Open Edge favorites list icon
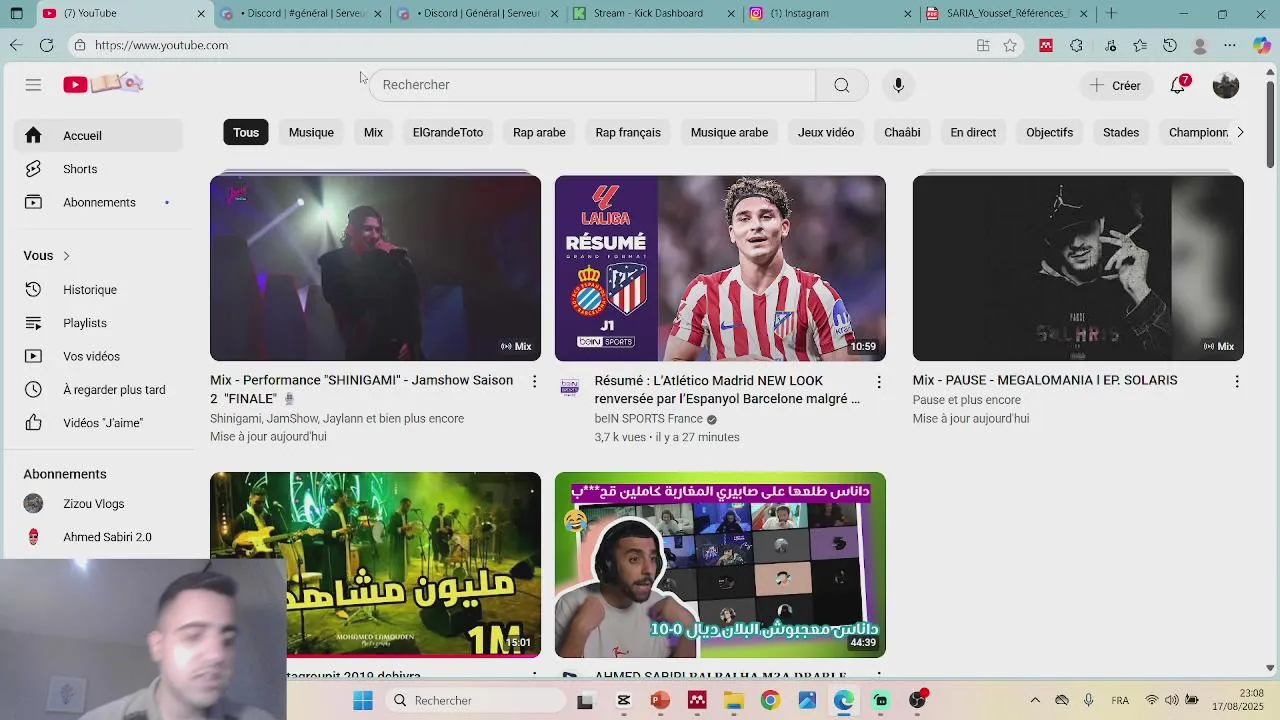1280x720 pixels. [1140, 45]
